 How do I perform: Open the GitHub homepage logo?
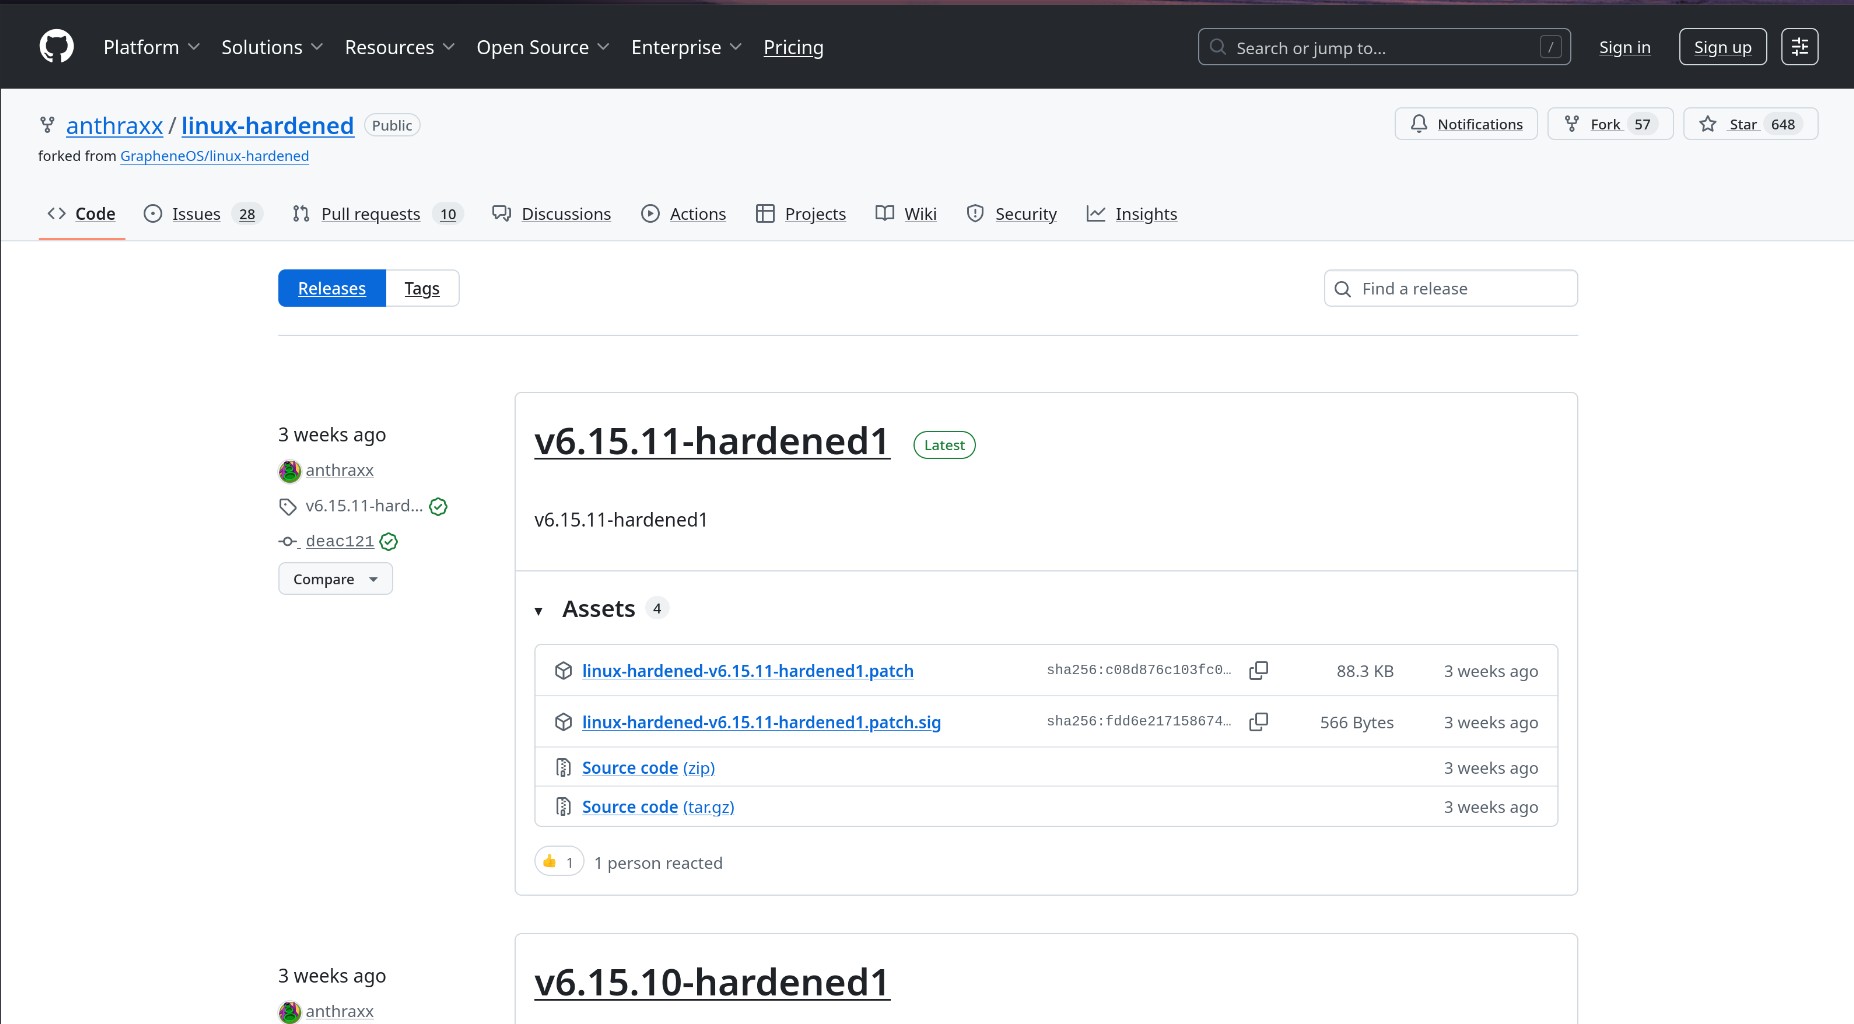coord(56,47)
